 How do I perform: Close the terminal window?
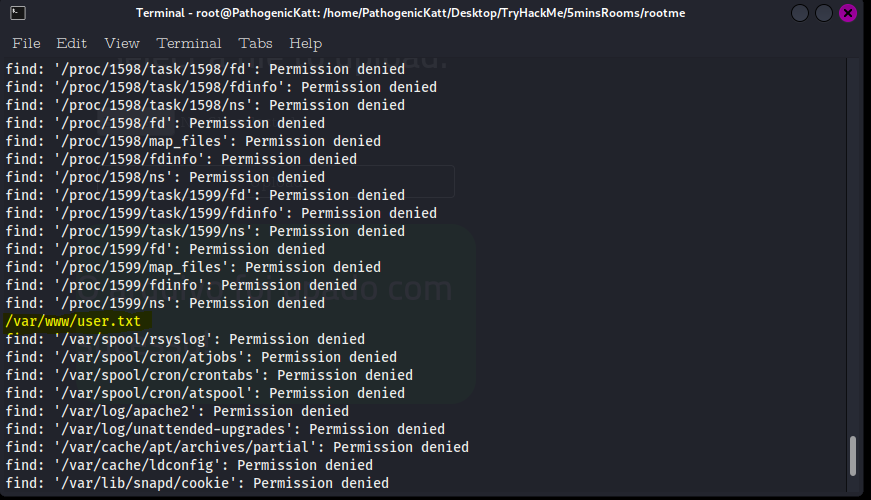tap(848, 13)
